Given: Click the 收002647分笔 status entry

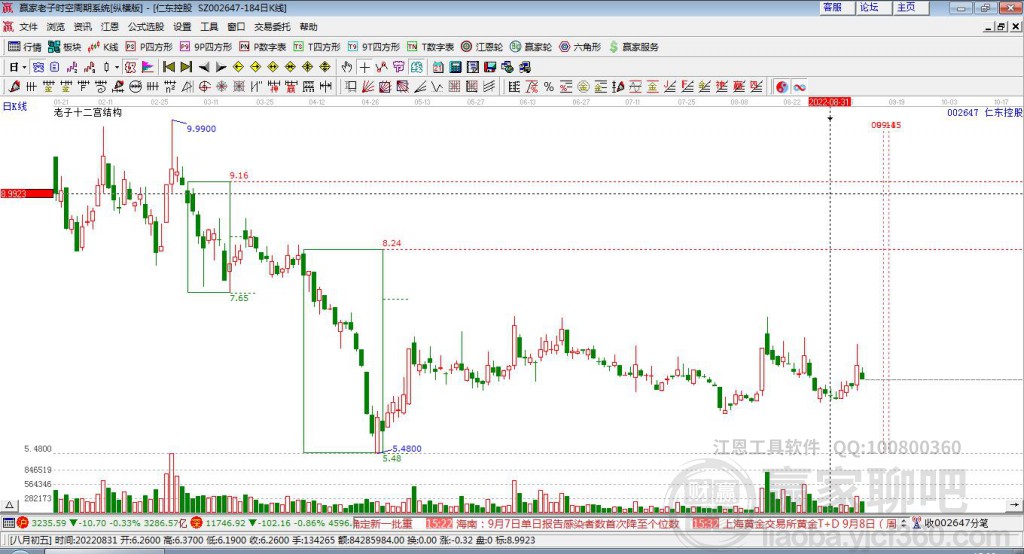Looking at the screenshot, I should [x=955, y=523].
